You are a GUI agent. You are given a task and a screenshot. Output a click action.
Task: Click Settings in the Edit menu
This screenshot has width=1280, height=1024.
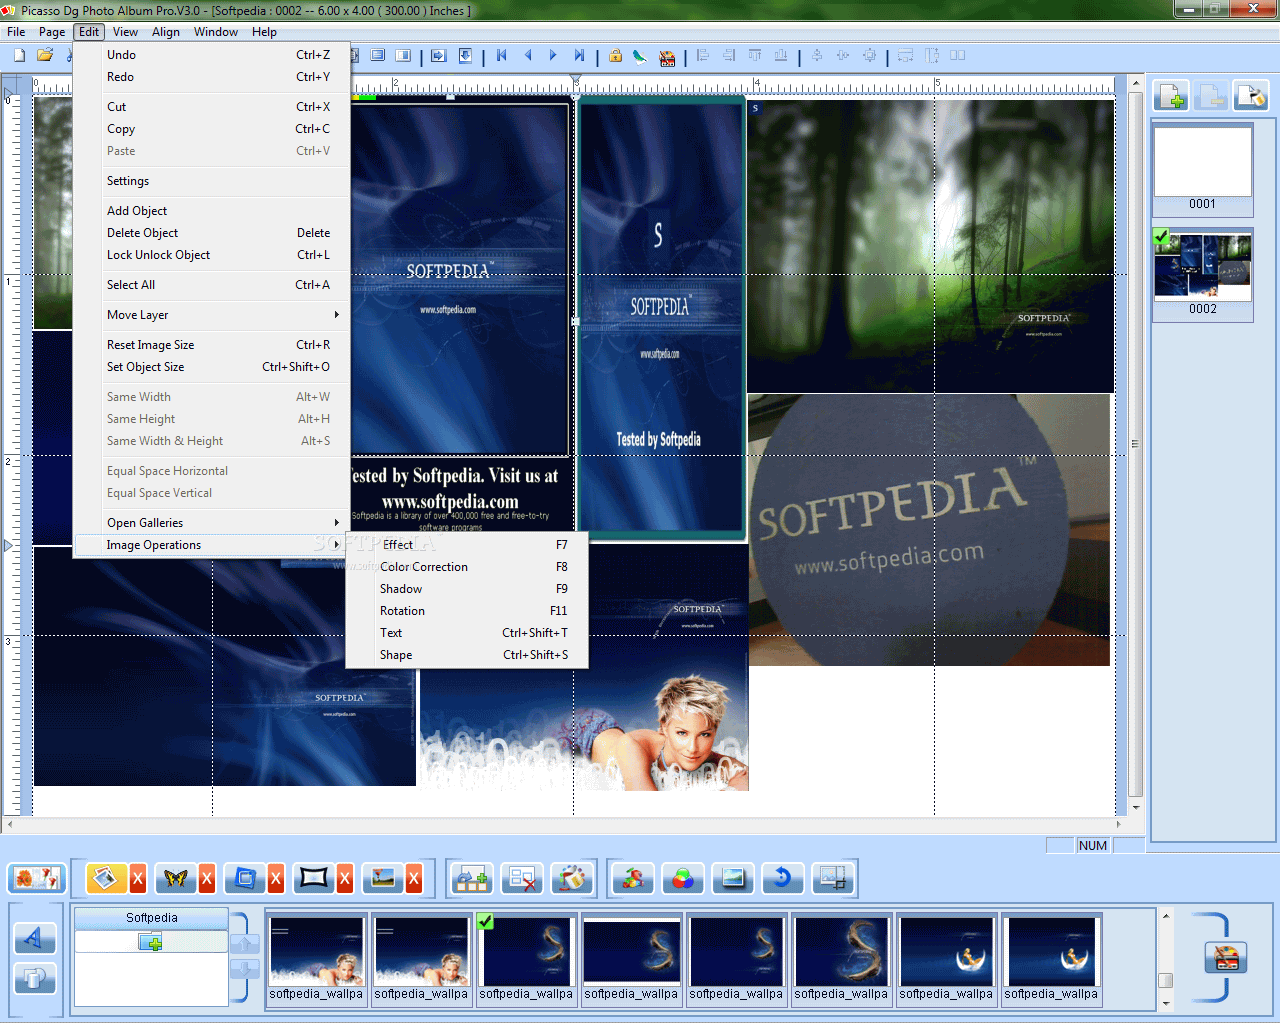coord(212,181)
